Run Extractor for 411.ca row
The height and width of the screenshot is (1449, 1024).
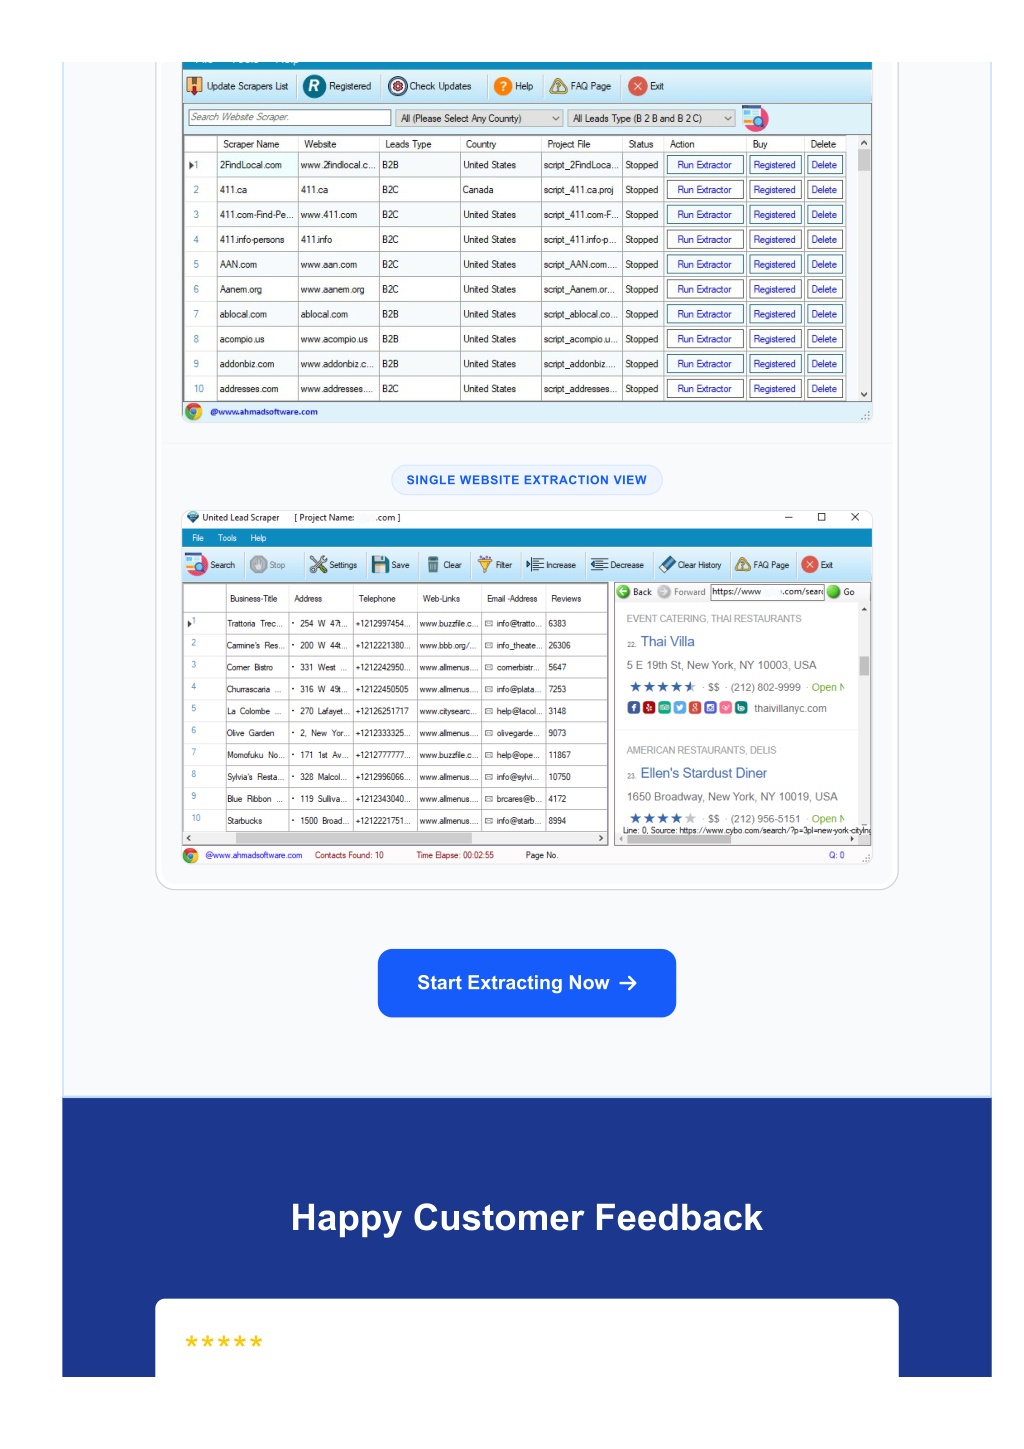point(704,190)
